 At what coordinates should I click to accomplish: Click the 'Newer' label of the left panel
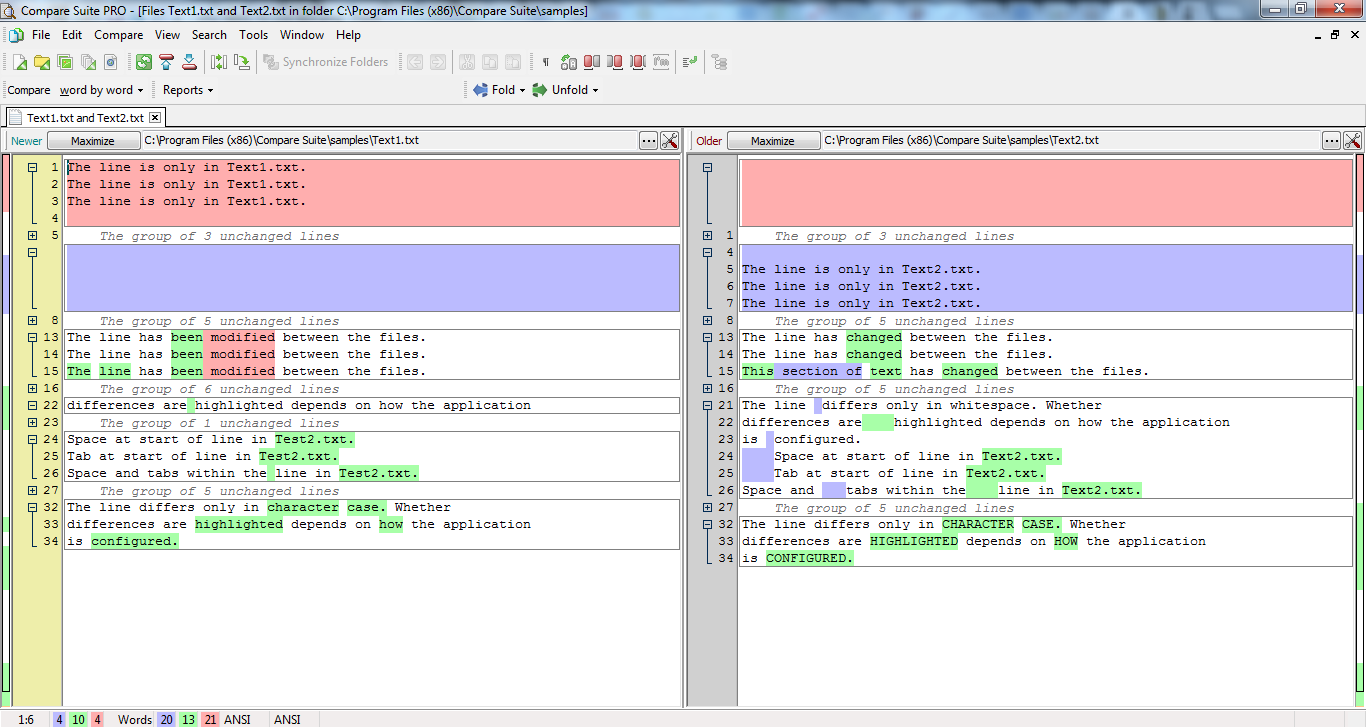click(27, 141)
